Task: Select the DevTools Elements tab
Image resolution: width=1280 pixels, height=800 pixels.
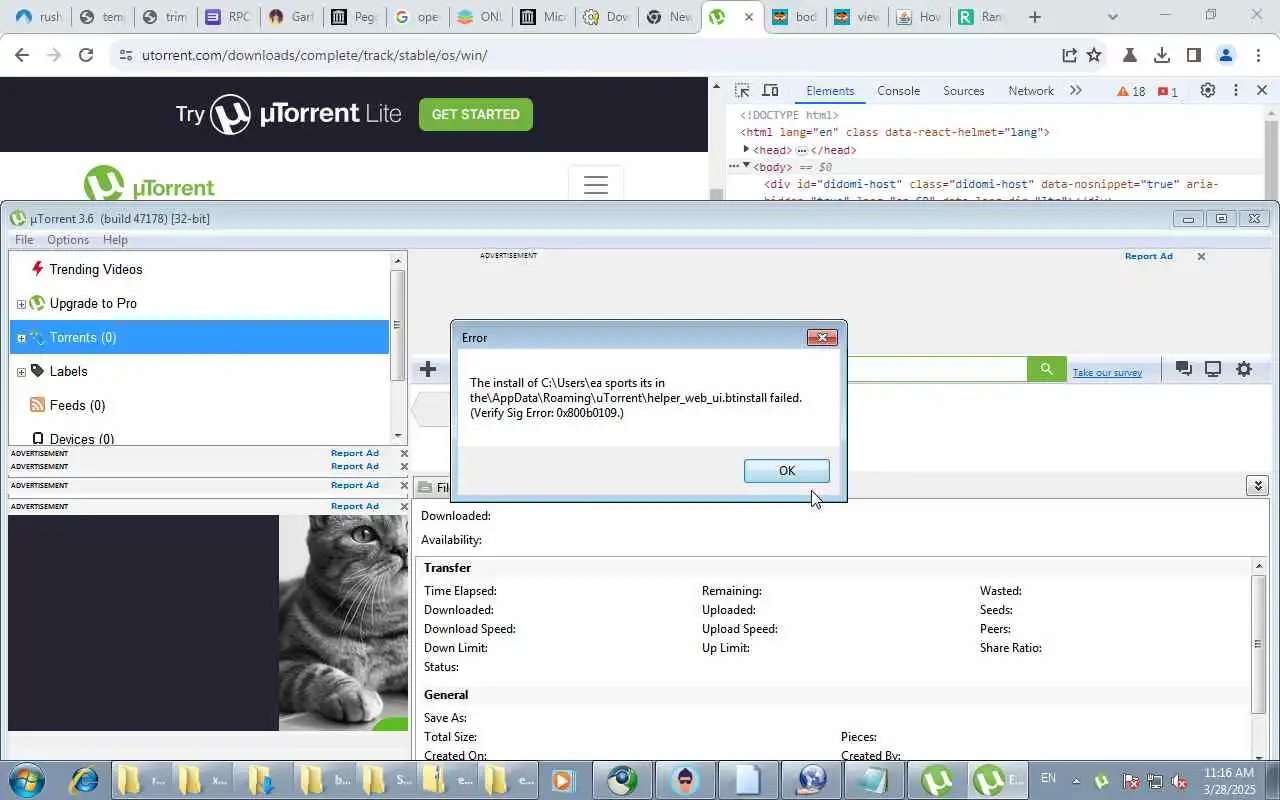Action: (x=830, y=91)
